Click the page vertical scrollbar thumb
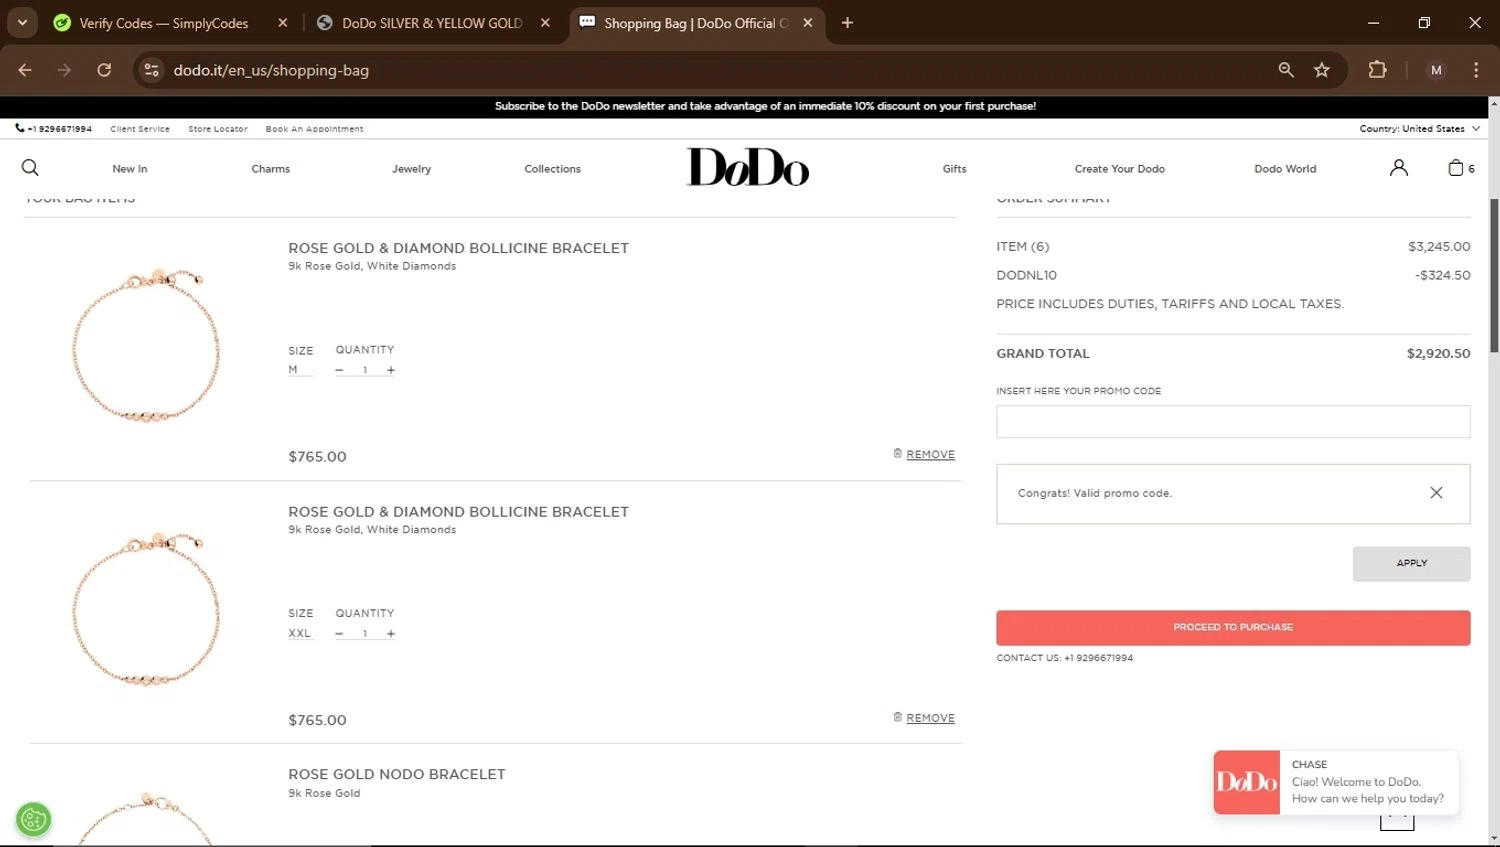Screen dimensions: 1500x847 1494,275
